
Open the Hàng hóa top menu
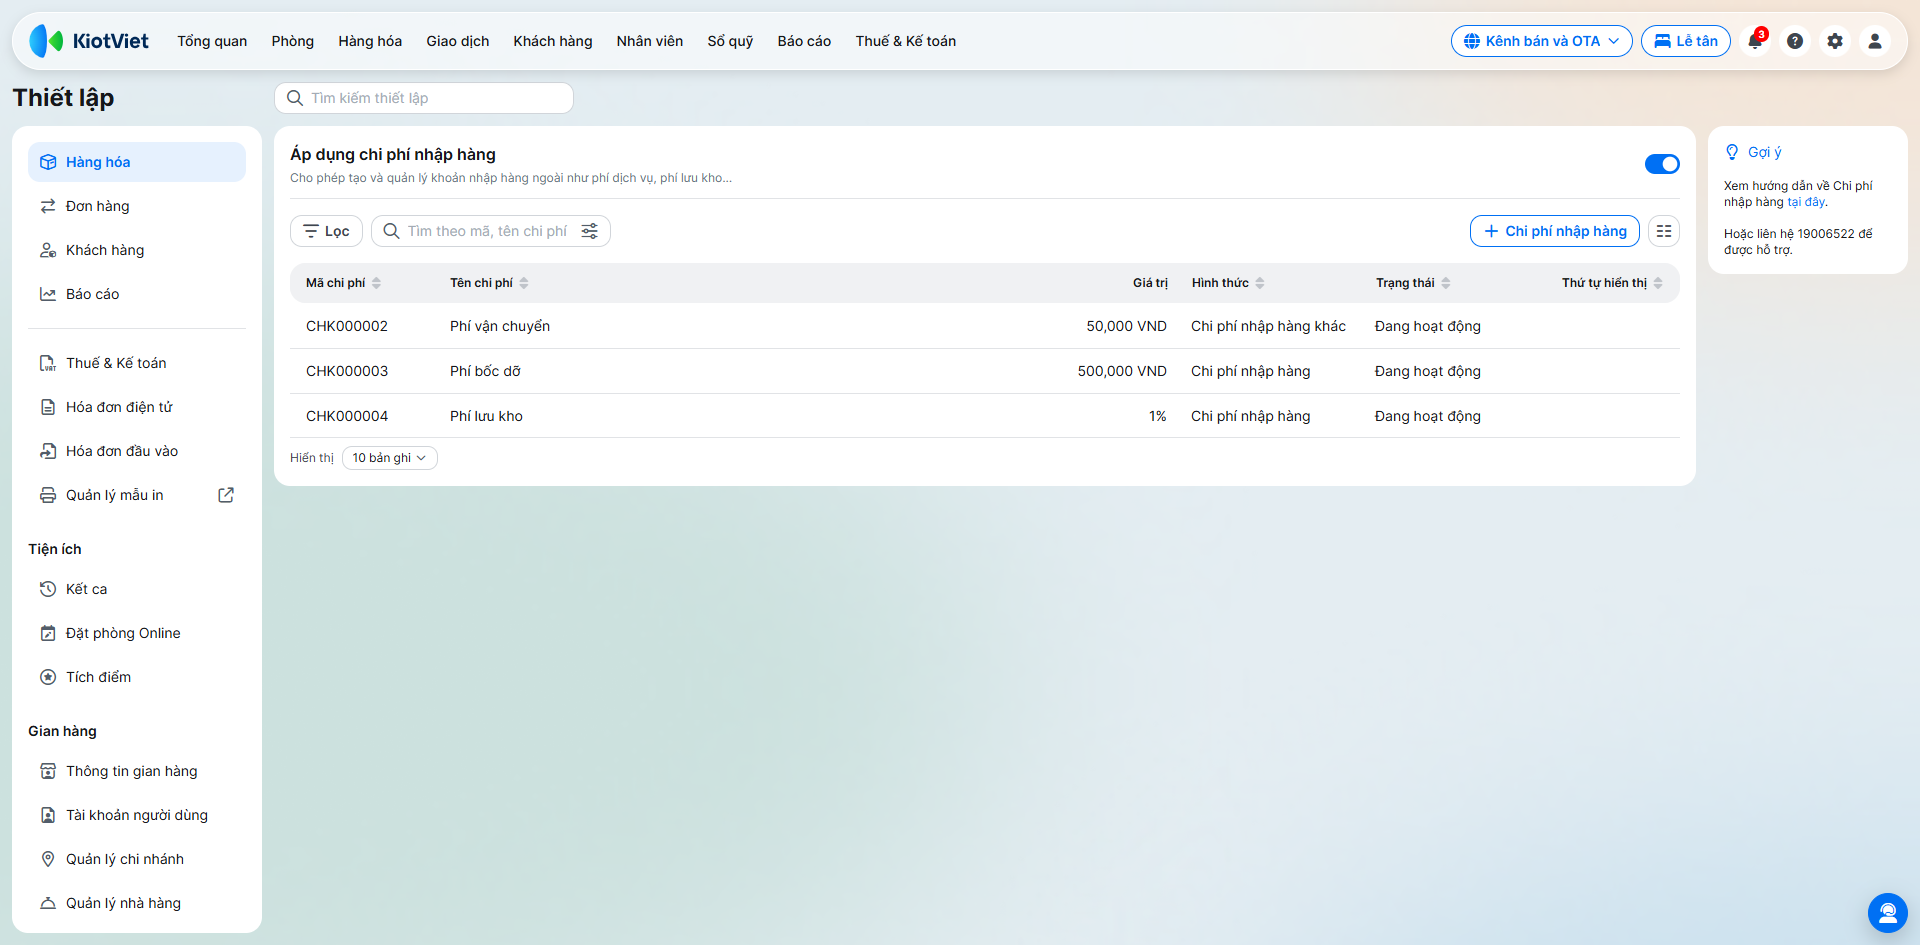[x=370, y=41]
